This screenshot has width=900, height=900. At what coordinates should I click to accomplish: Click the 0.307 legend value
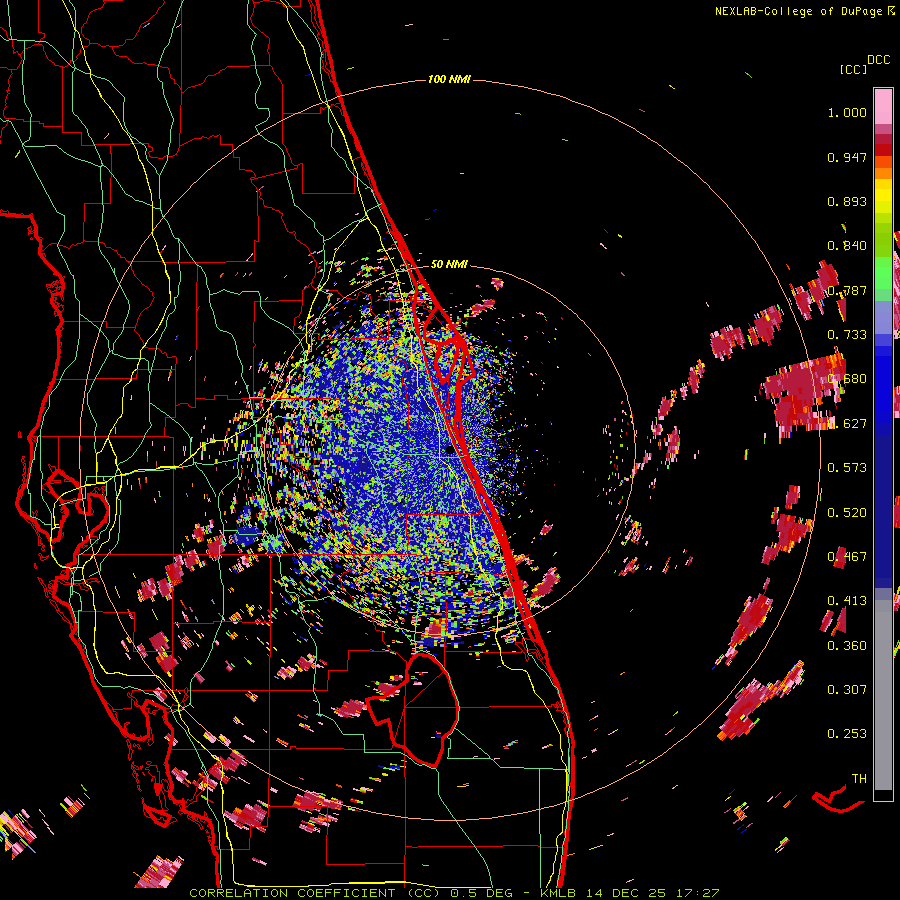[847, 689]
